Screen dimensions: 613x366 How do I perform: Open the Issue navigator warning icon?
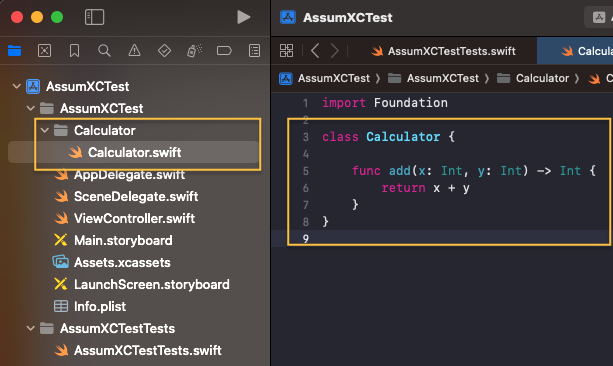(x=134, y=50)
